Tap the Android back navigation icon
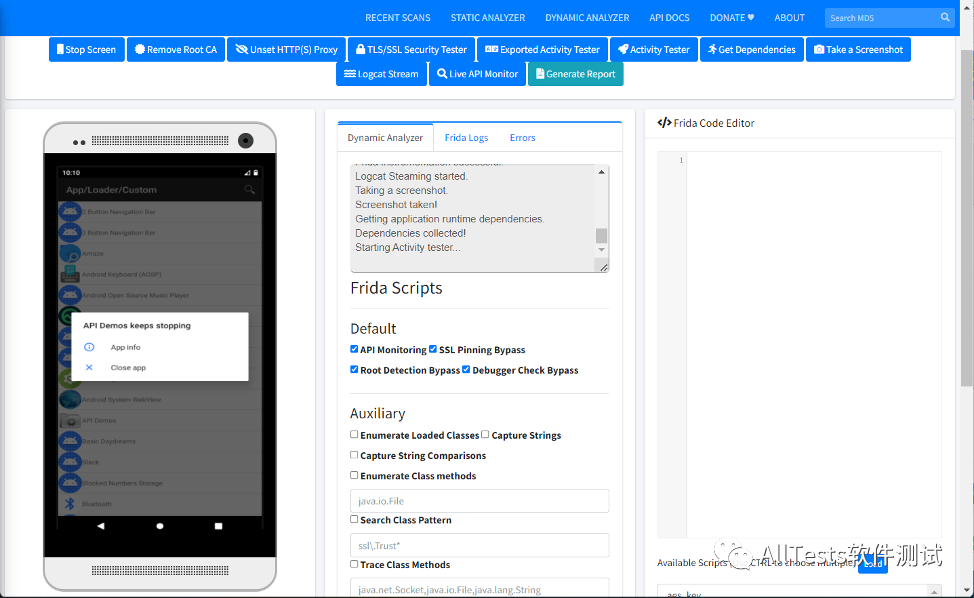974x598 pixels. click(x=101, y=526)
